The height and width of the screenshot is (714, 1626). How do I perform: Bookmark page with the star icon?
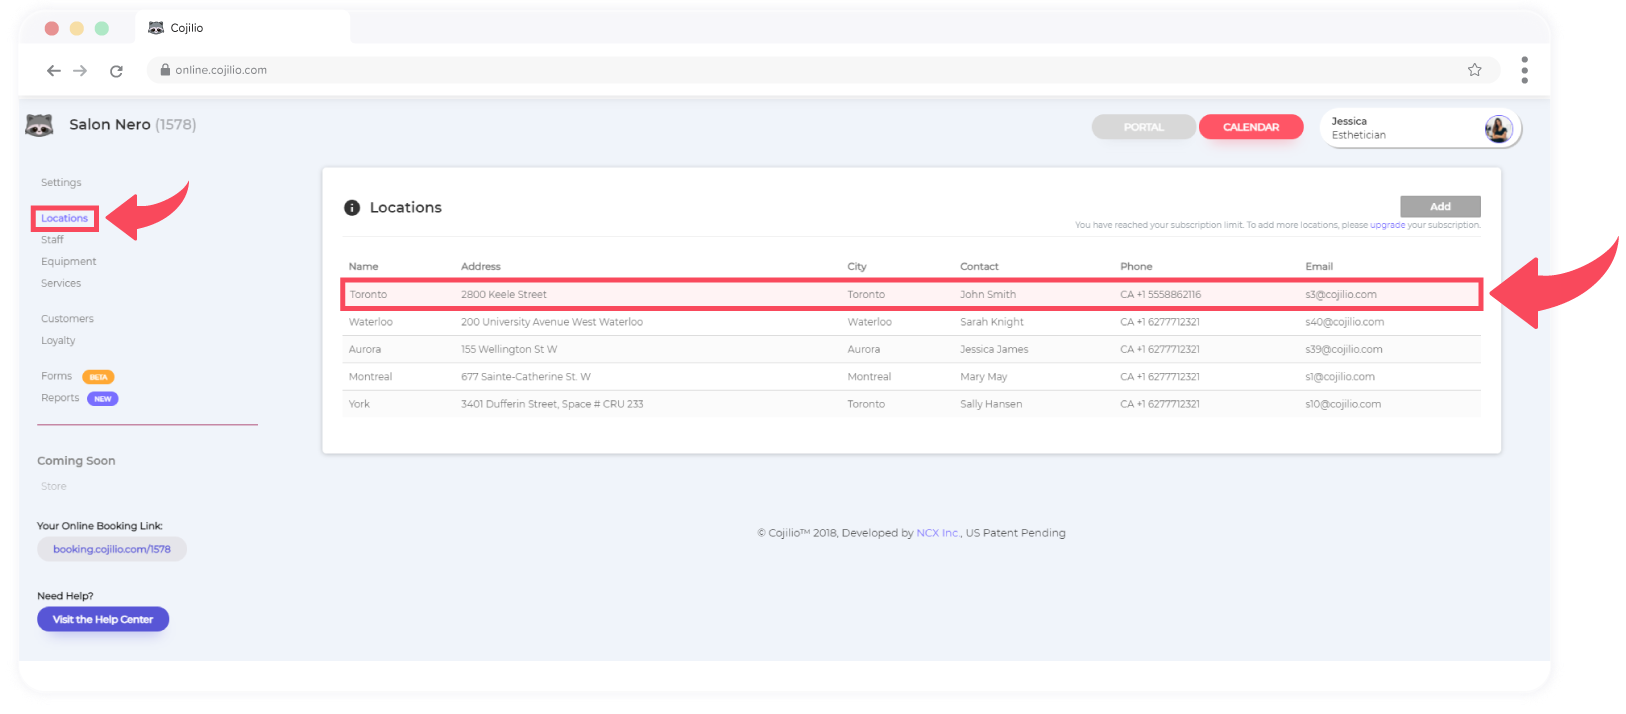click(x=1474, y=70)
